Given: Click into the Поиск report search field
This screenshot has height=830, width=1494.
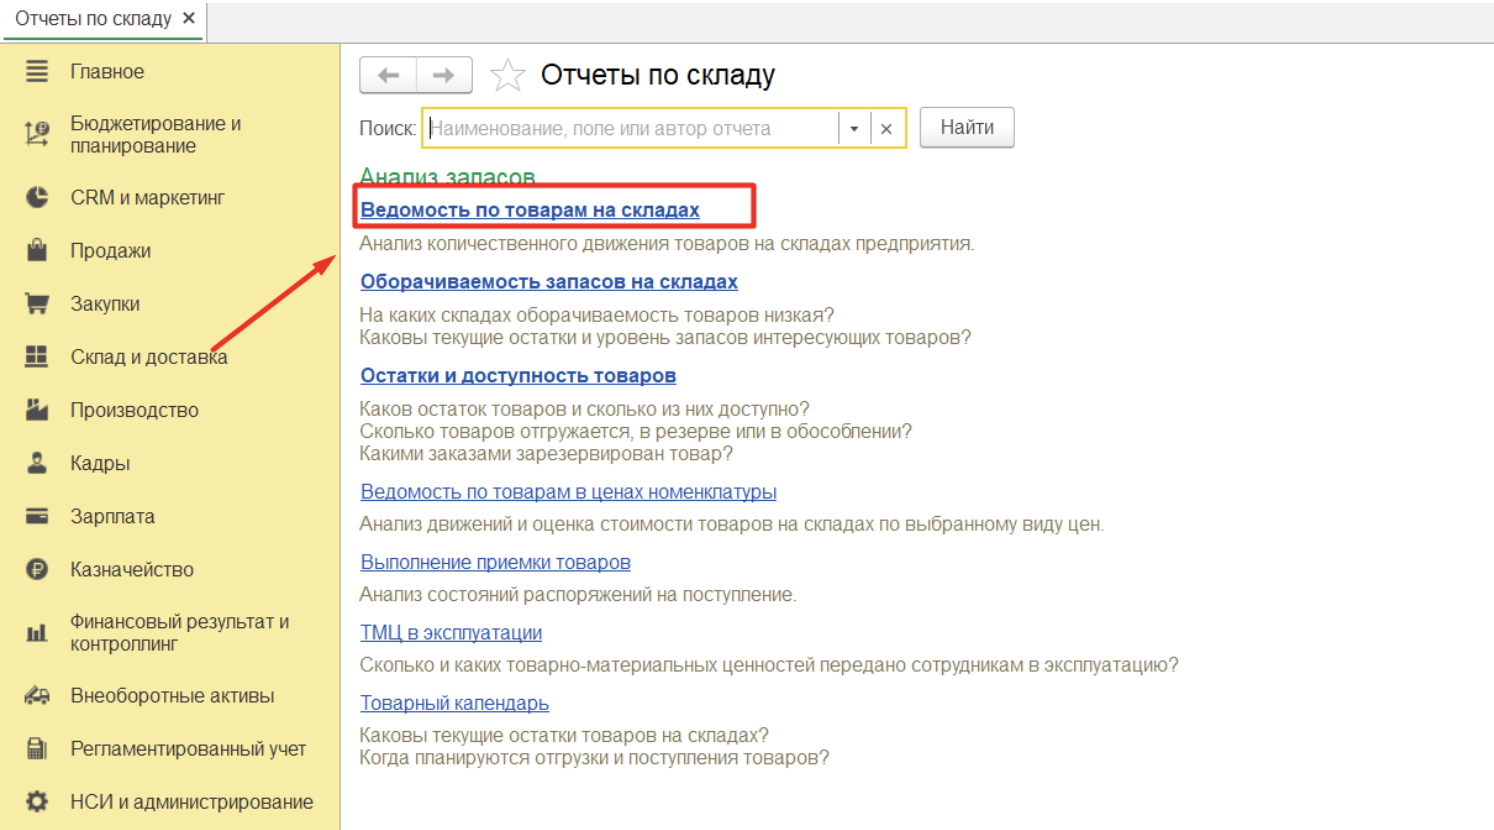Looking at the screenshot, I should (x=630, y=128).
